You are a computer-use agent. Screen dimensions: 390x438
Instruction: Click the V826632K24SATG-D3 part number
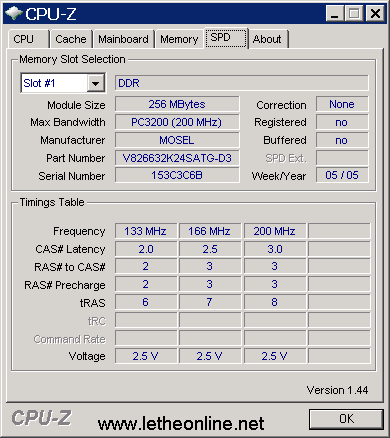177,158
